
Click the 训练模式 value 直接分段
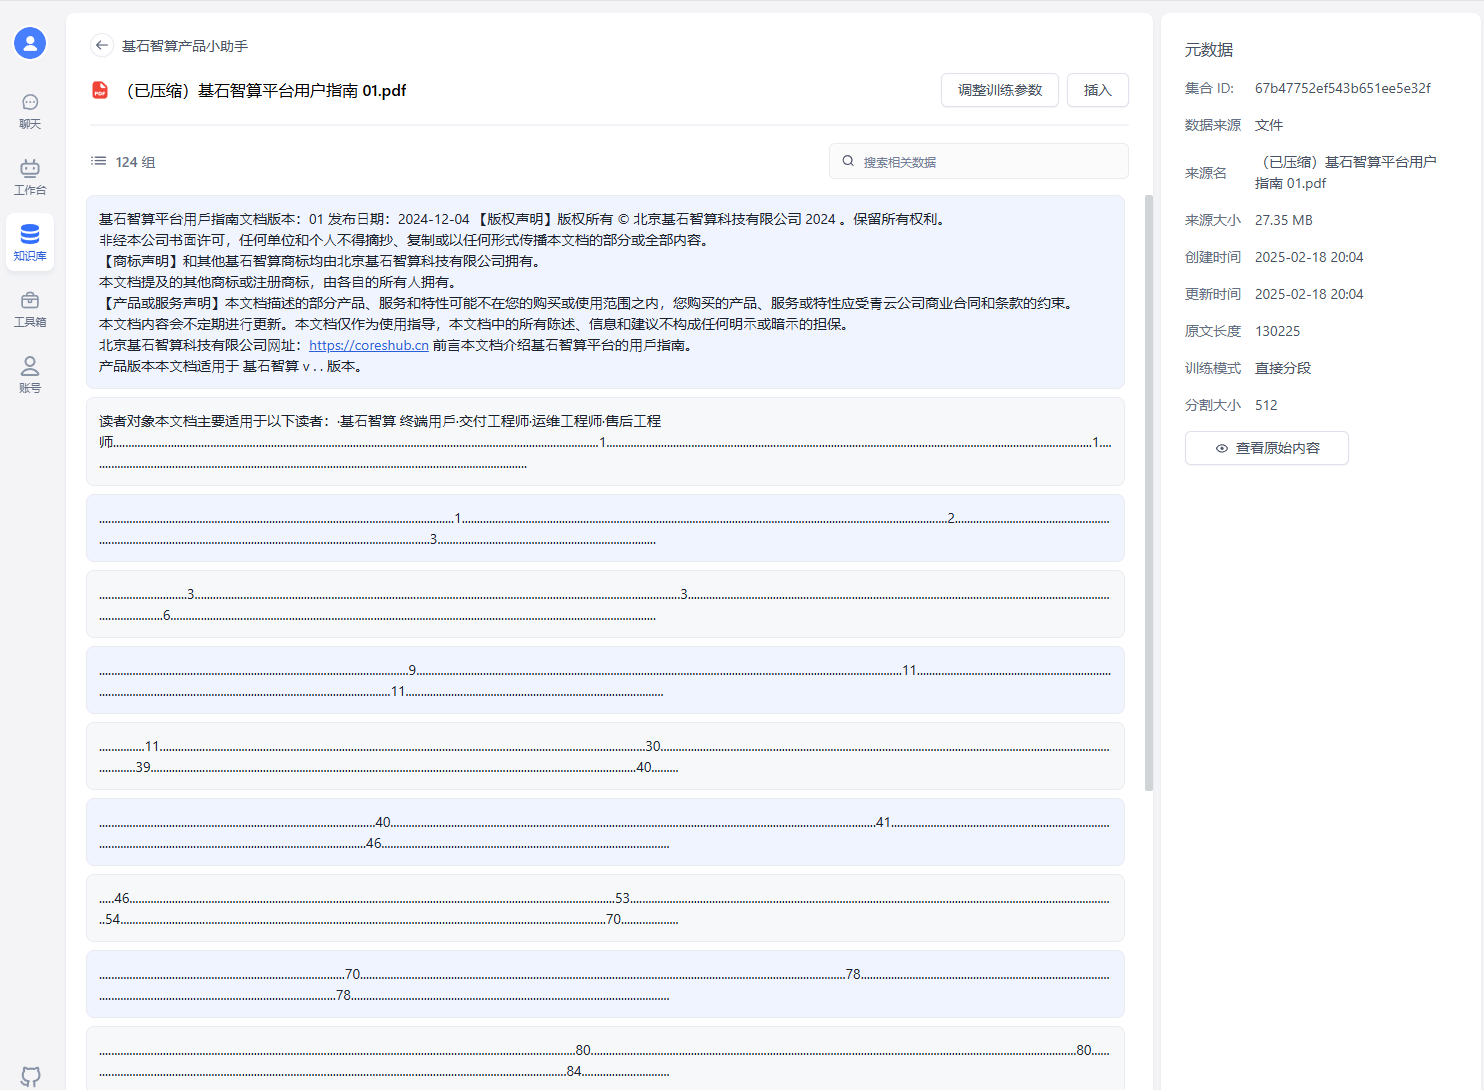pyautogui.click(x=1283, y=368)
